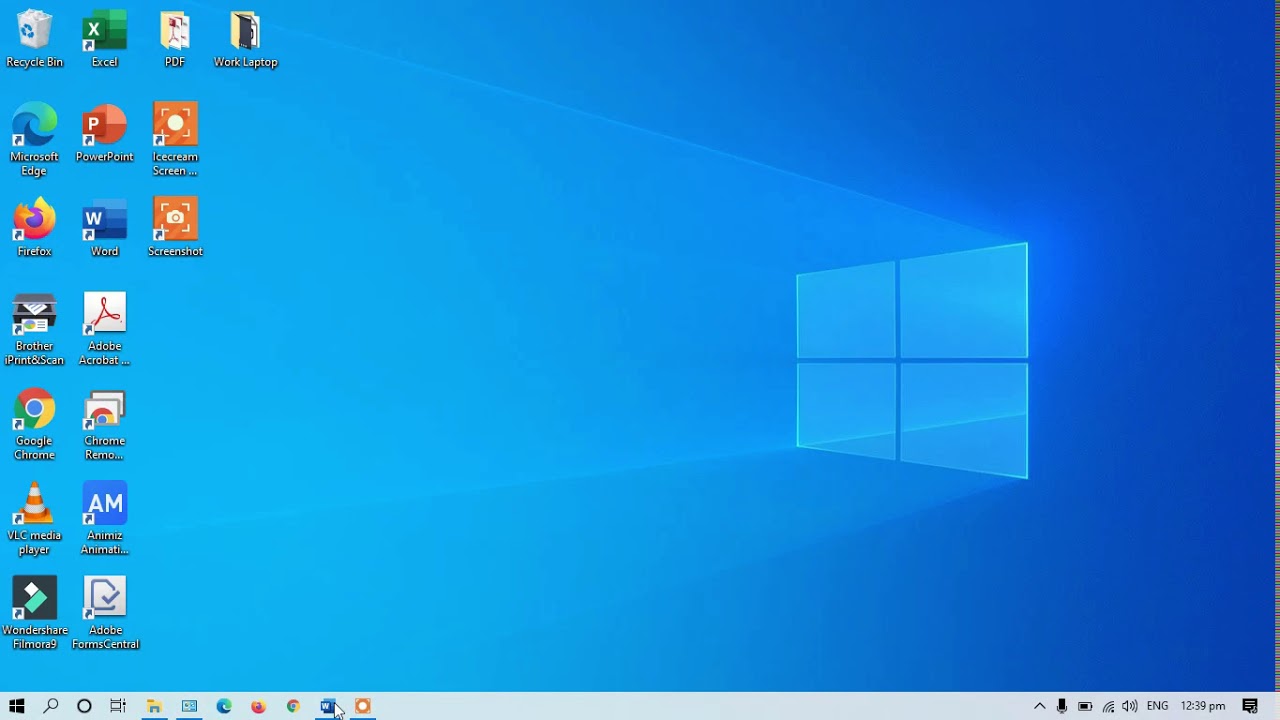Open volume speaker tray icon
This screenshot has width=1280, height=720.
coord(1130,706)
